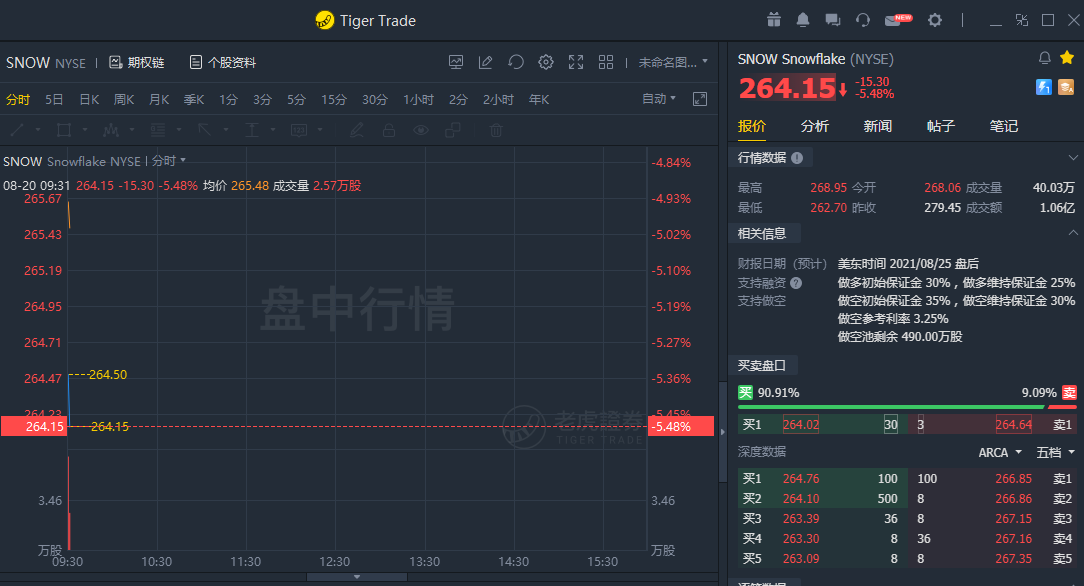The image size is (1084, 586).
Task: Click the orange level data icon
Action: click(x=1066, y=87)
